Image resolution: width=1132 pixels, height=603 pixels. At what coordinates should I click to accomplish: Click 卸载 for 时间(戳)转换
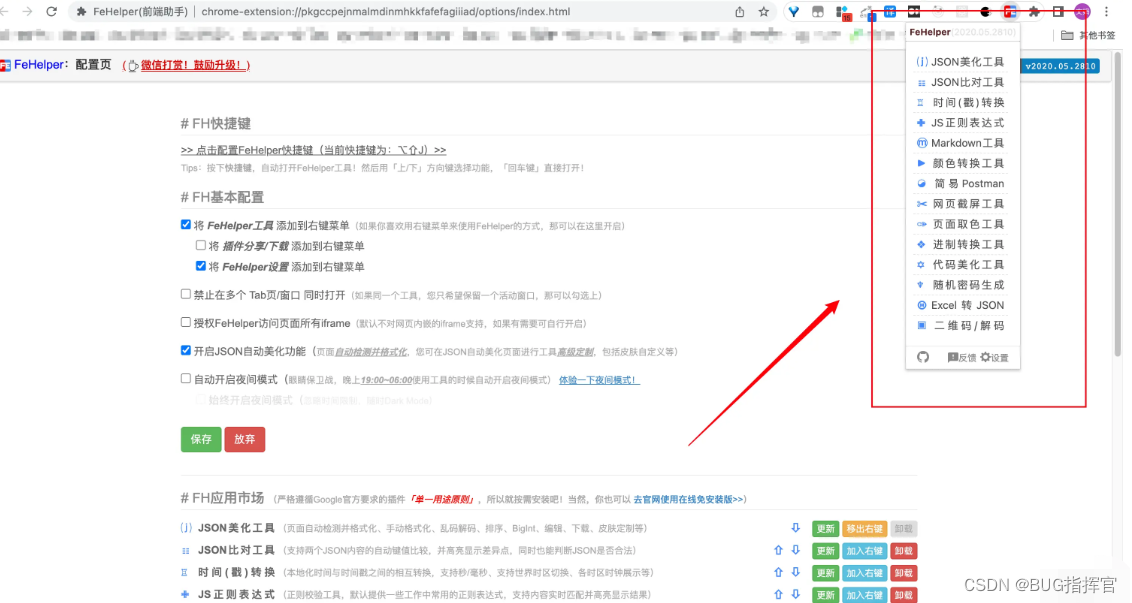click(x=903, y=573)
